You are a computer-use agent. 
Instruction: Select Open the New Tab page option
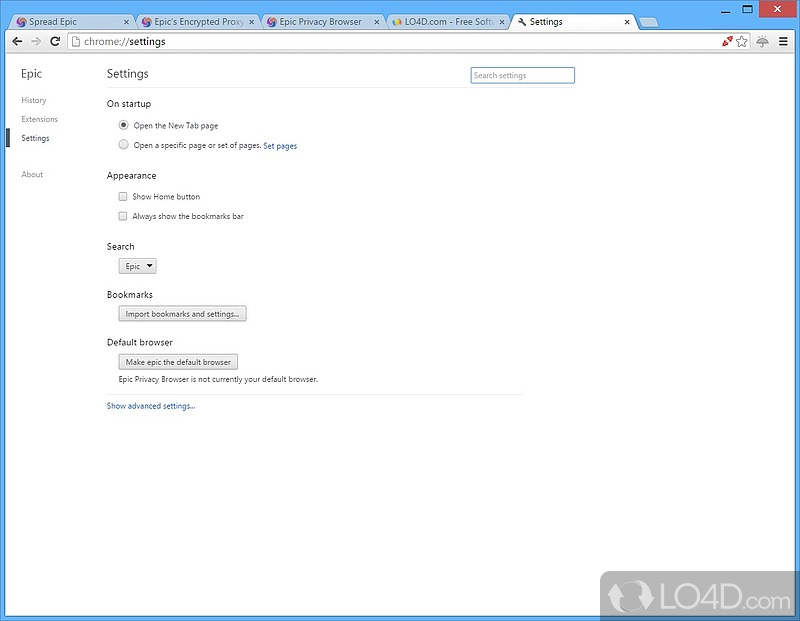coord(123,125)
